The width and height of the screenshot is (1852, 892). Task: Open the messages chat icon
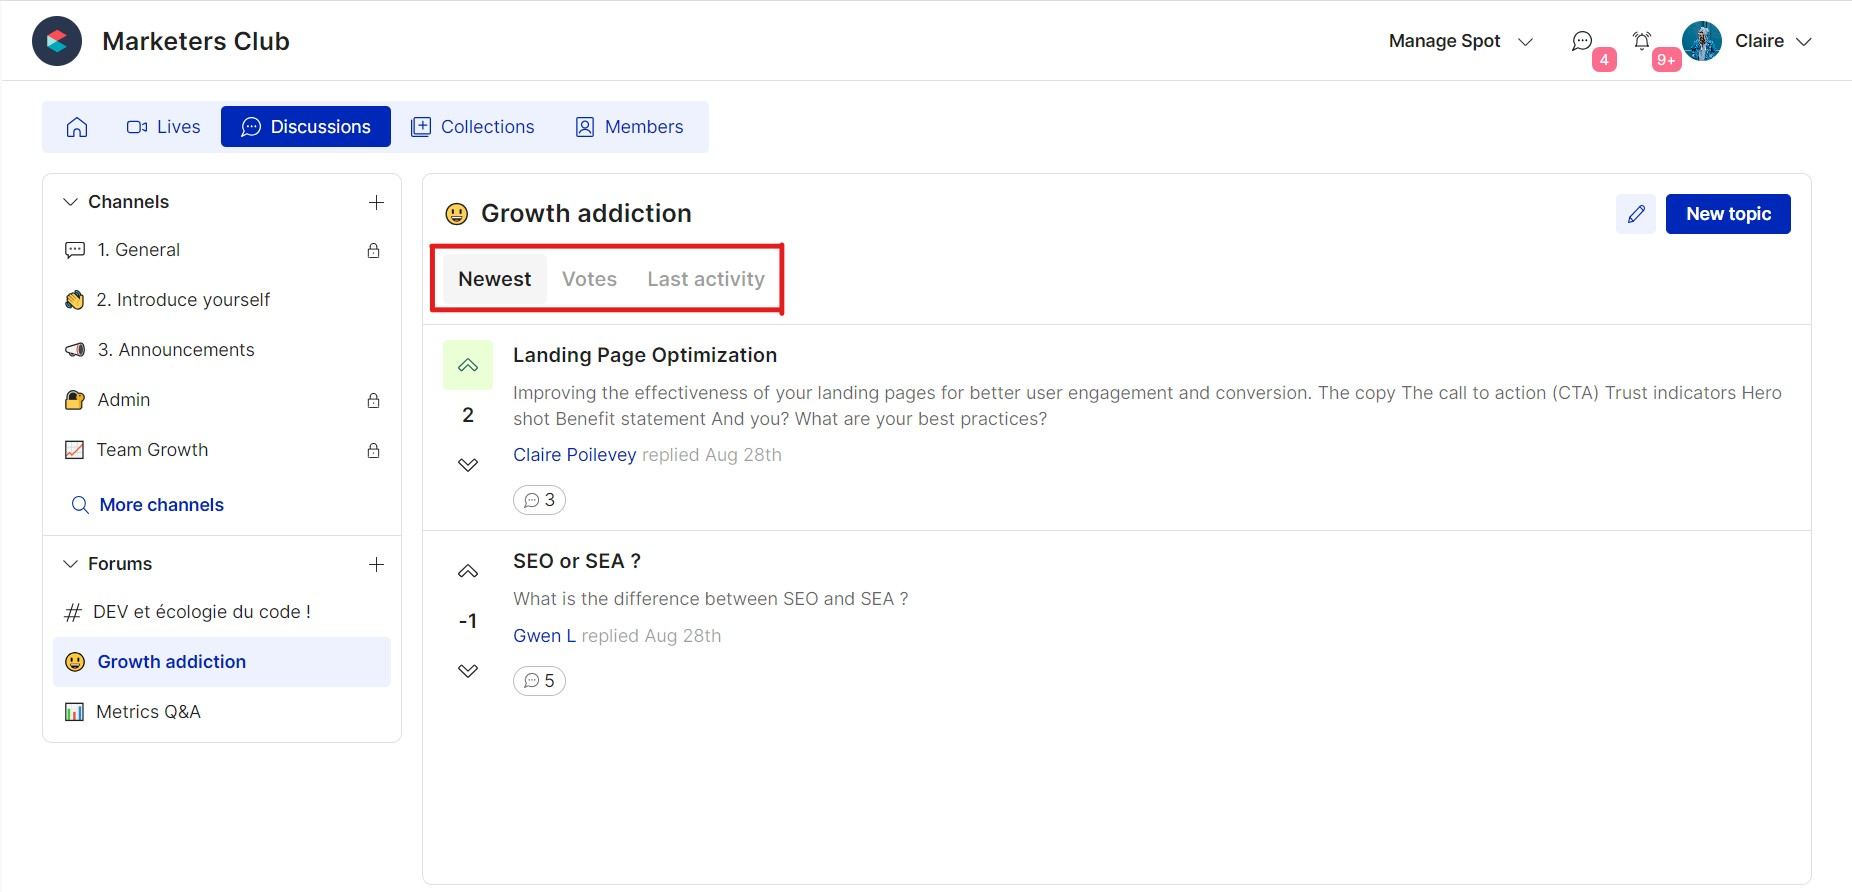(x=1582, y=41)
